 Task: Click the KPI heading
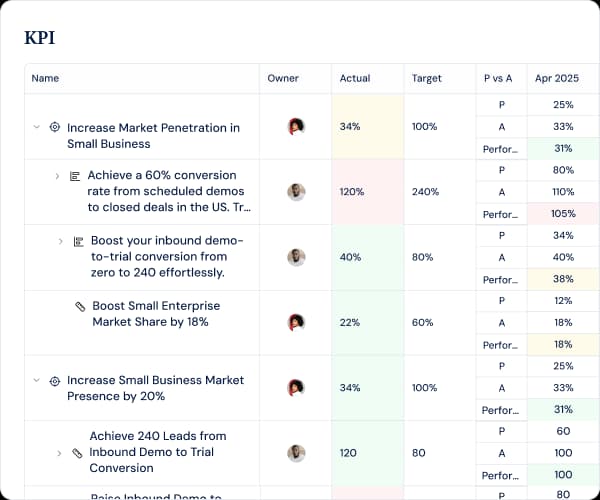pyautogui.click(x=40, y=37)
